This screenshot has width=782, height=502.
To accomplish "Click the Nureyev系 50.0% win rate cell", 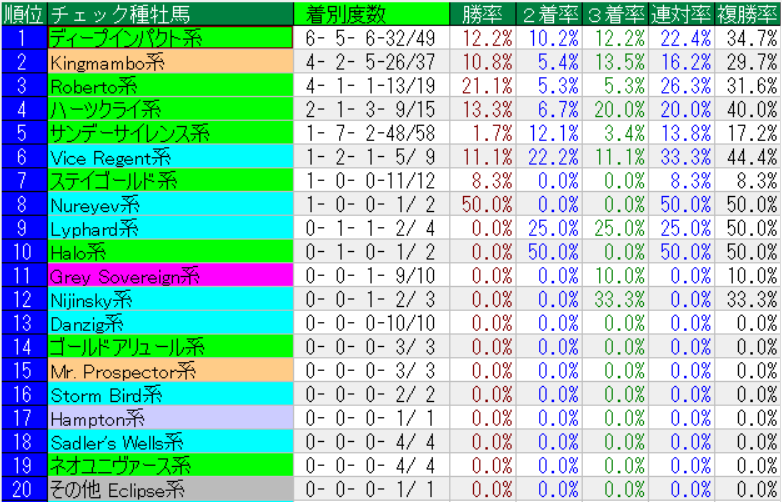I will (487, 203).
